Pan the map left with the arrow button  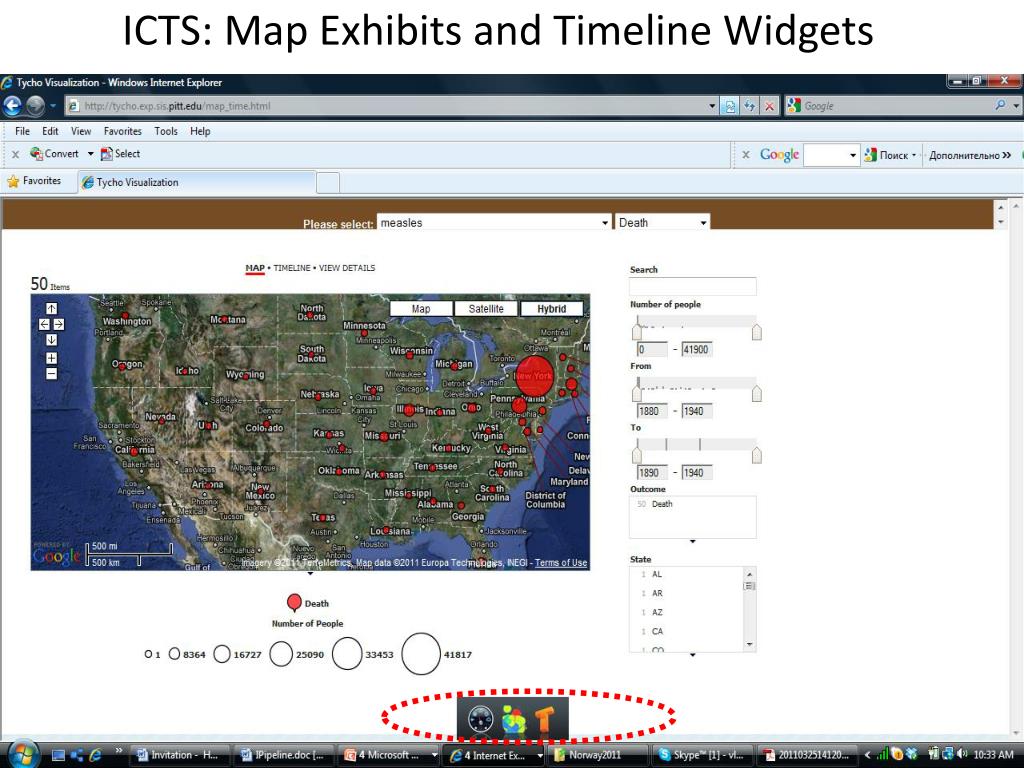tap(44, 324)
